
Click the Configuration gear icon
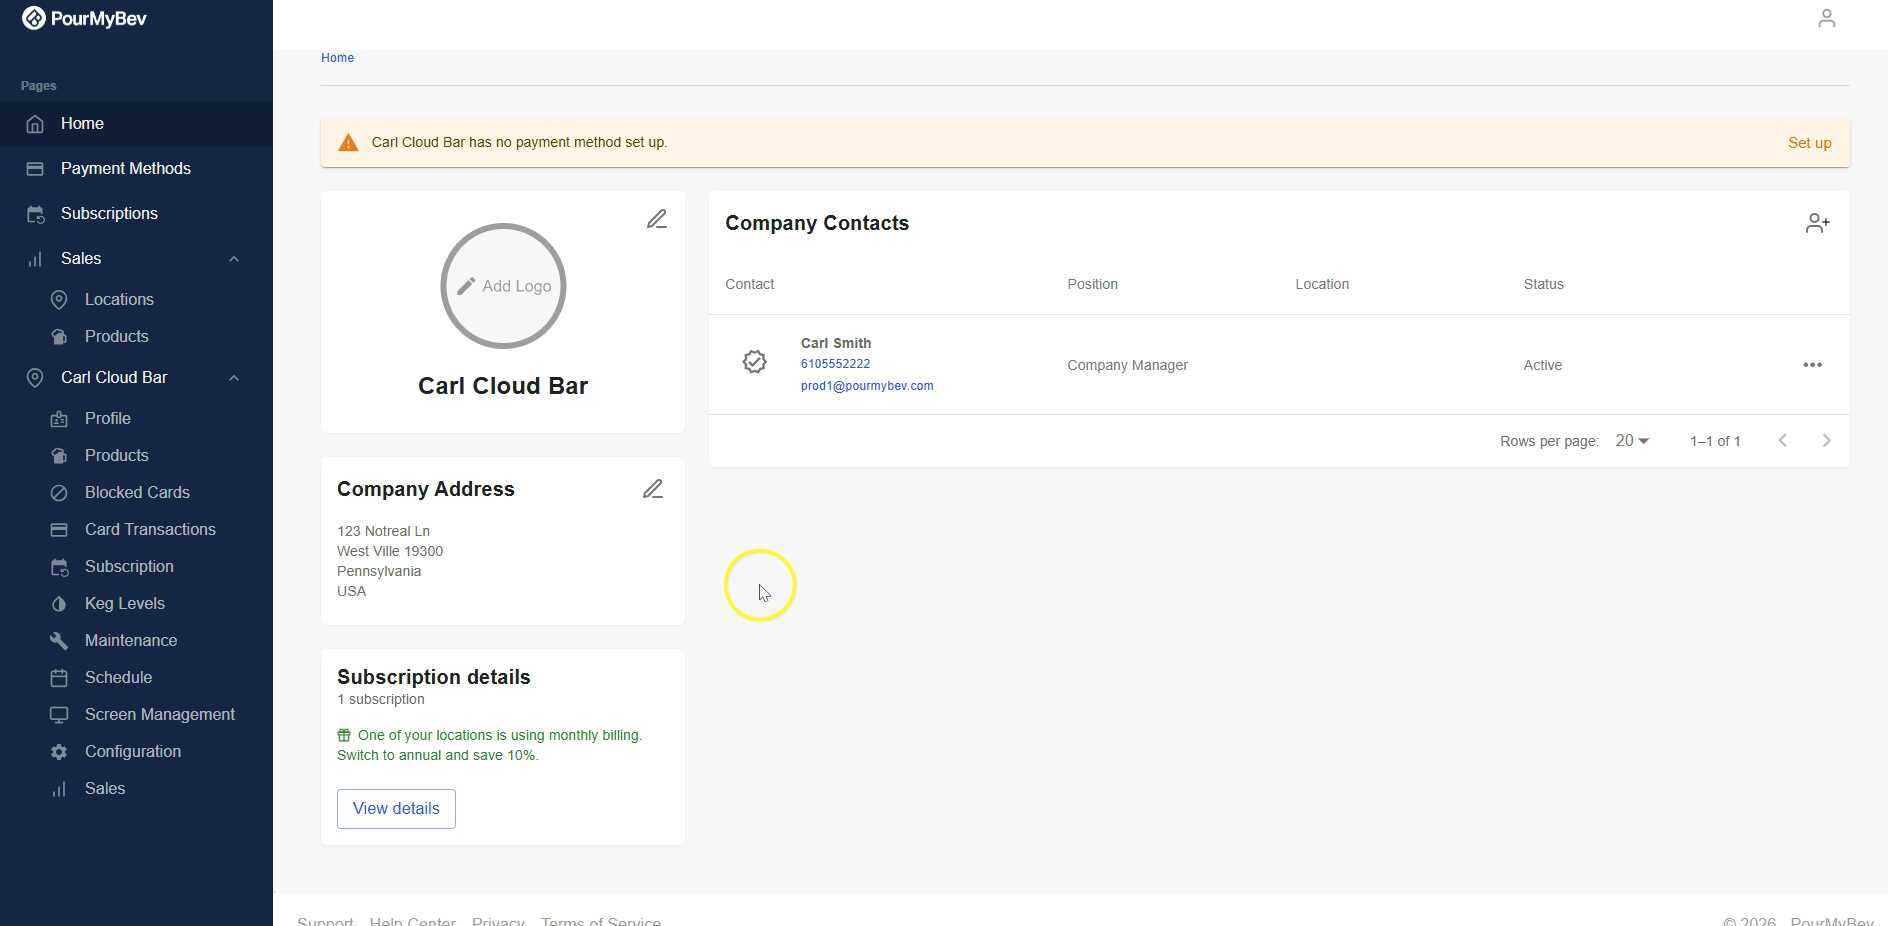click(x=59, y=752)
